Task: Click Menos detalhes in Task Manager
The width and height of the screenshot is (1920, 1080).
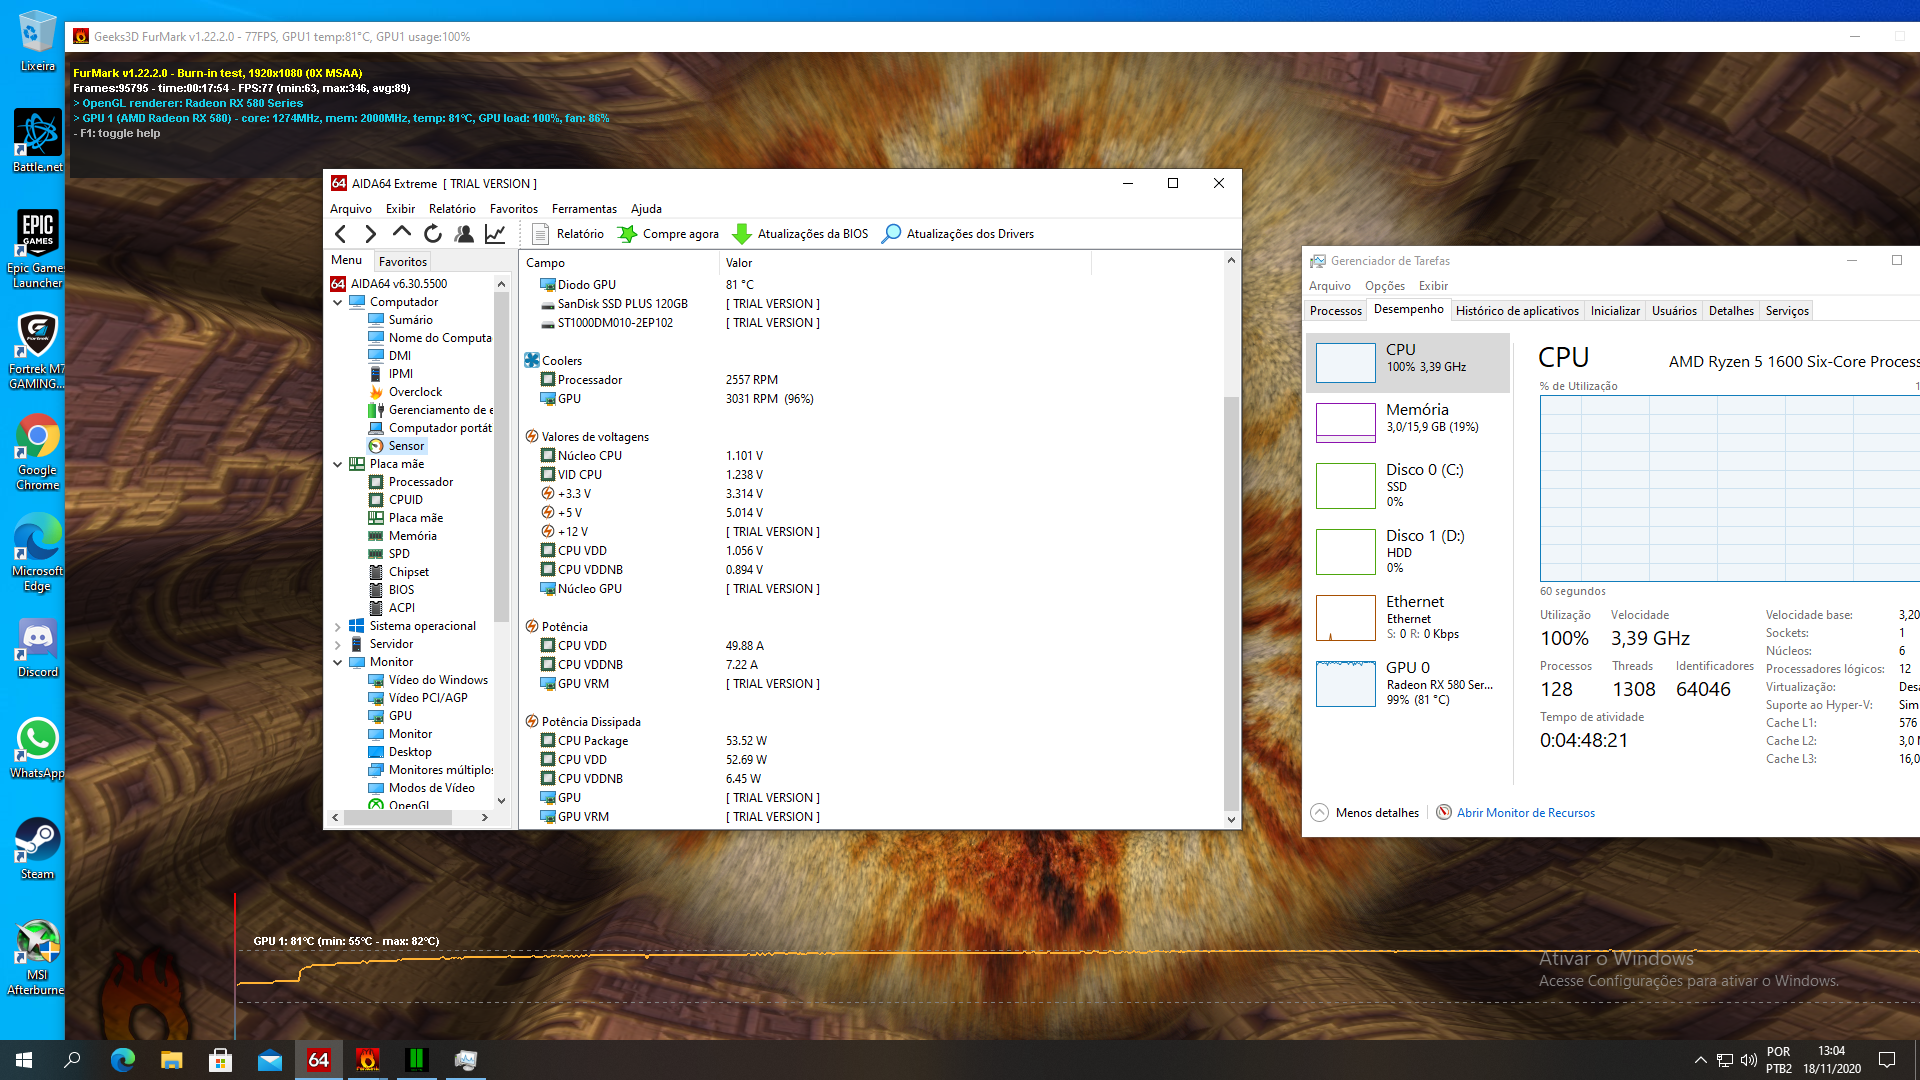Action: 1365,813
